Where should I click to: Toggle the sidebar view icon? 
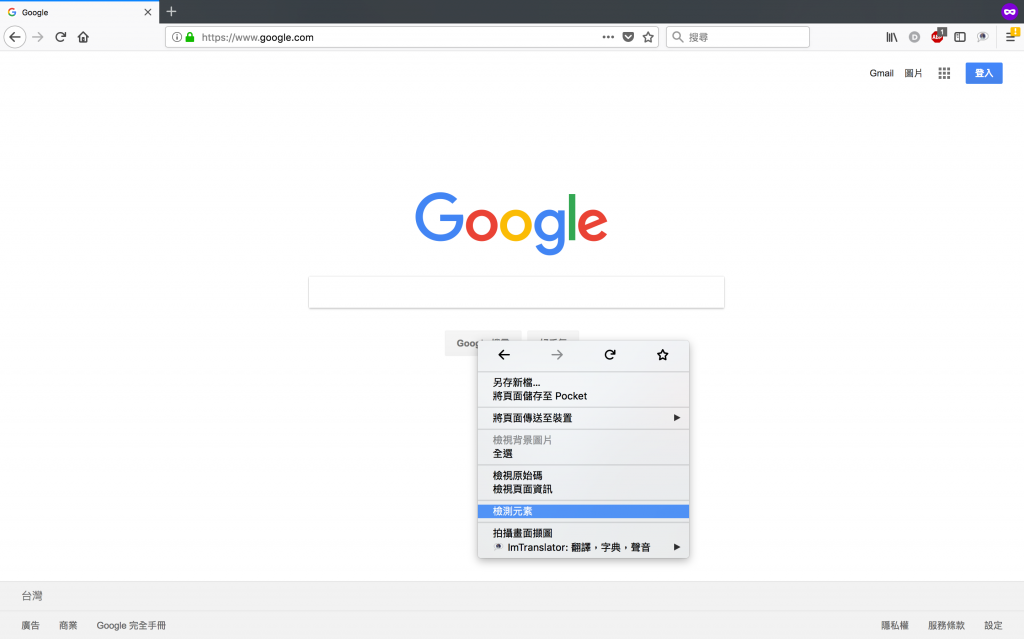point(960,37)
